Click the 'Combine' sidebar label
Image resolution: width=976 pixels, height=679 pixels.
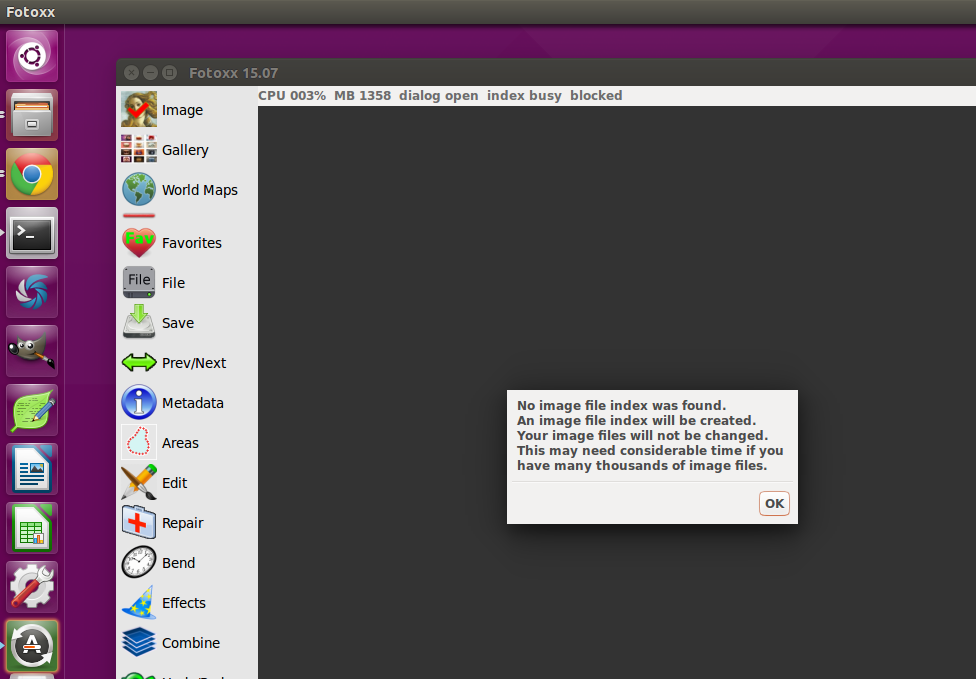[x=190, y=642]
